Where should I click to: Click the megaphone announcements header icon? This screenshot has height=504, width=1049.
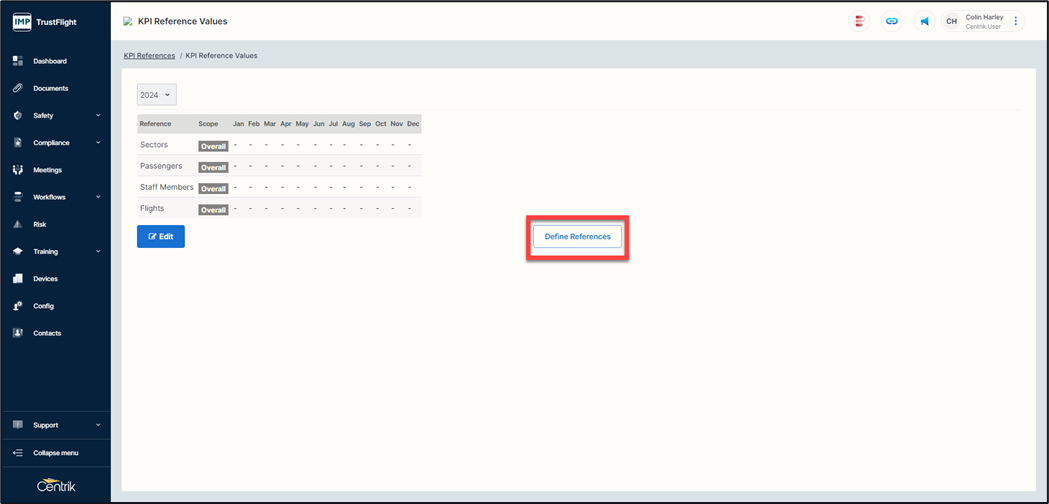tap(925, 21)
